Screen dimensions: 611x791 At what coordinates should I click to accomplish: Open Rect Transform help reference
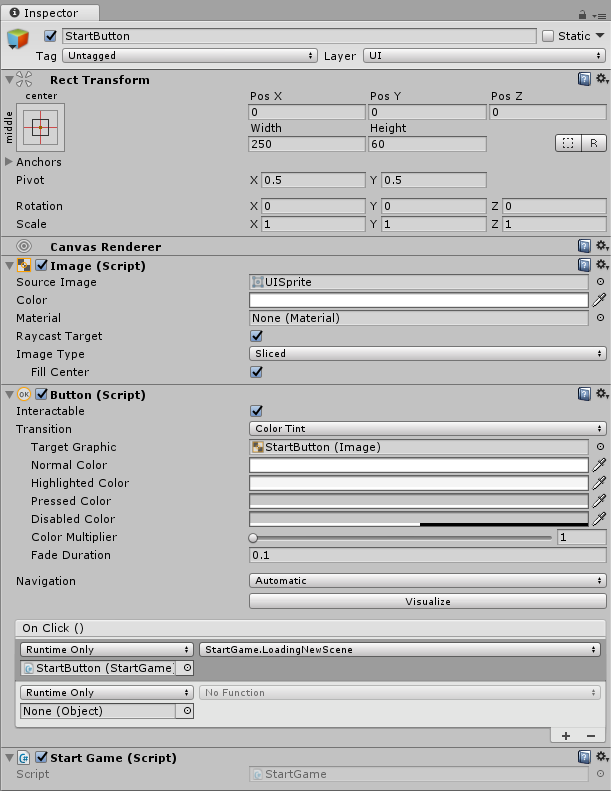584,79
